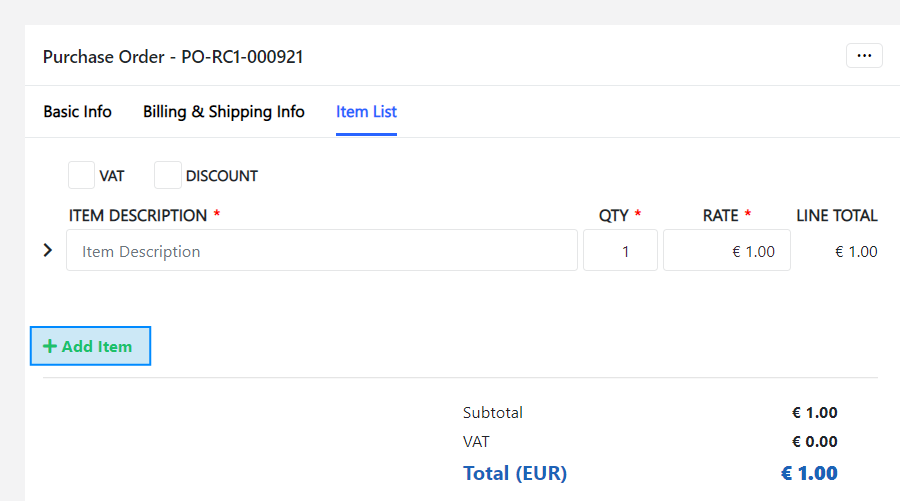This screenshot has width=900, height=501.
Task: Click into the Item Description field
Action: point(321,251)
